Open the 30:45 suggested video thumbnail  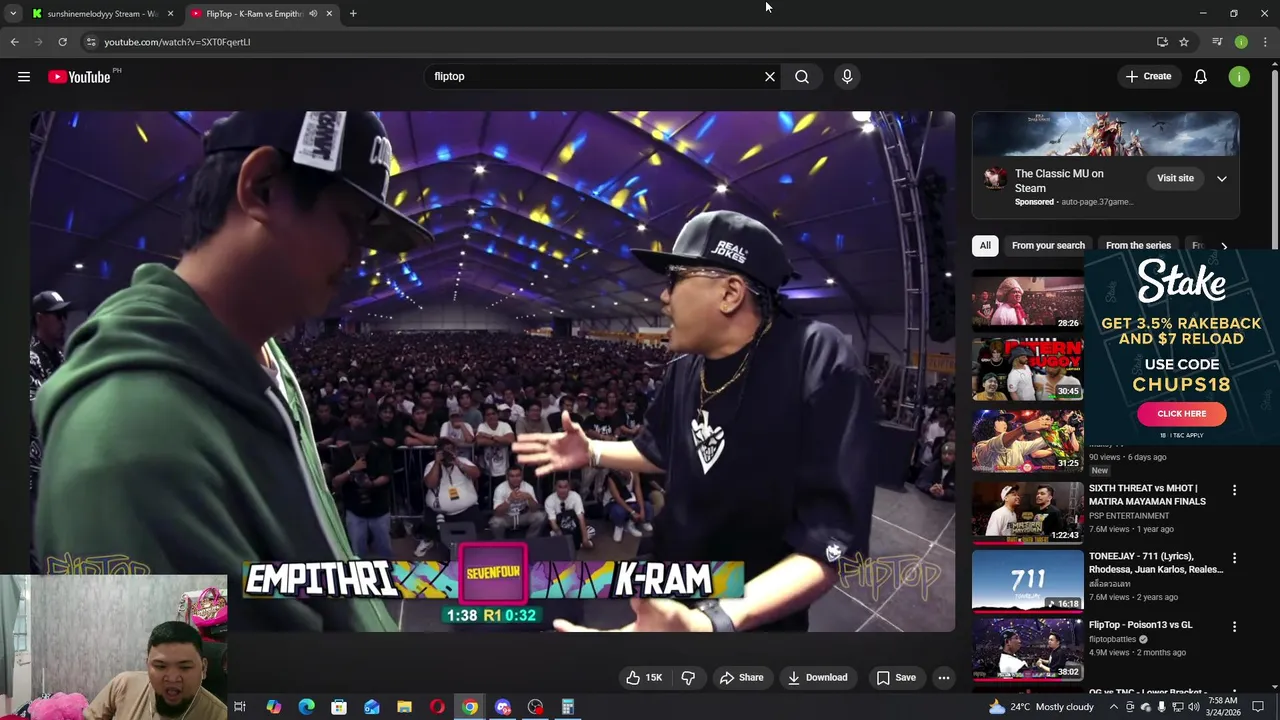(1027, 369)
